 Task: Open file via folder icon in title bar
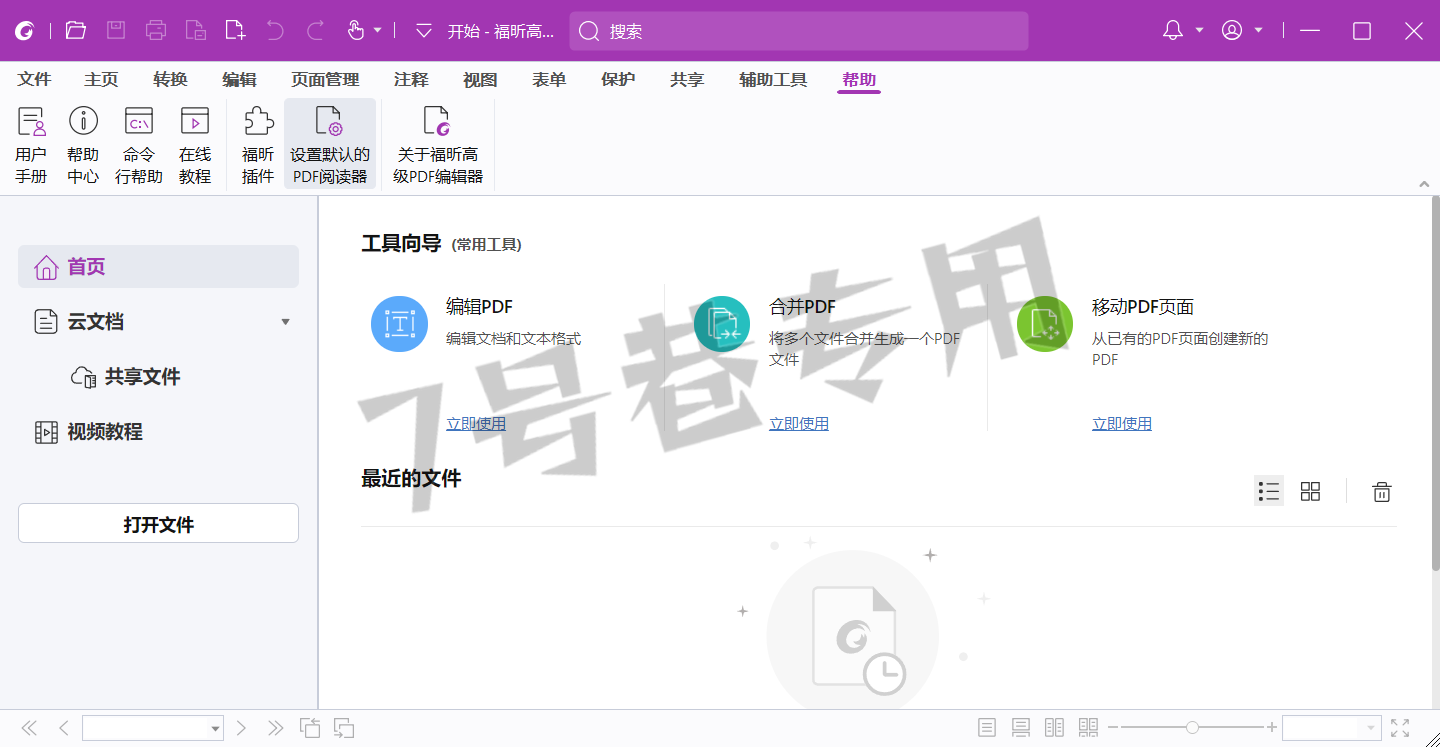76,30
